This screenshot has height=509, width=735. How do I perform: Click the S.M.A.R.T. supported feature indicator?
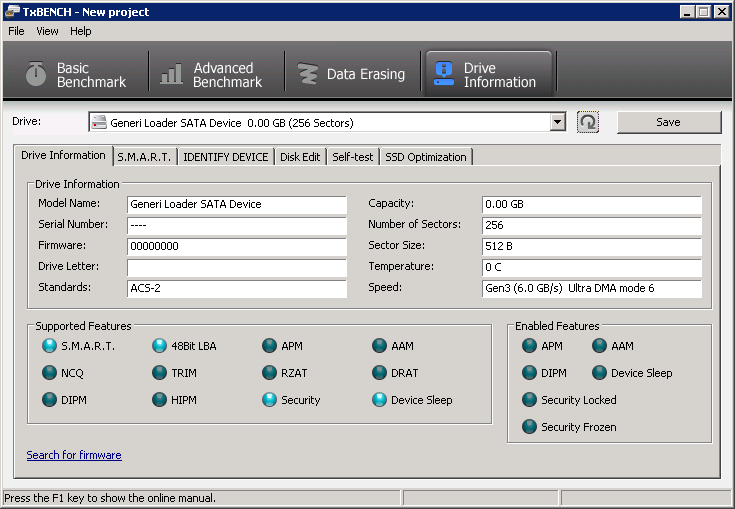(49, 346)
